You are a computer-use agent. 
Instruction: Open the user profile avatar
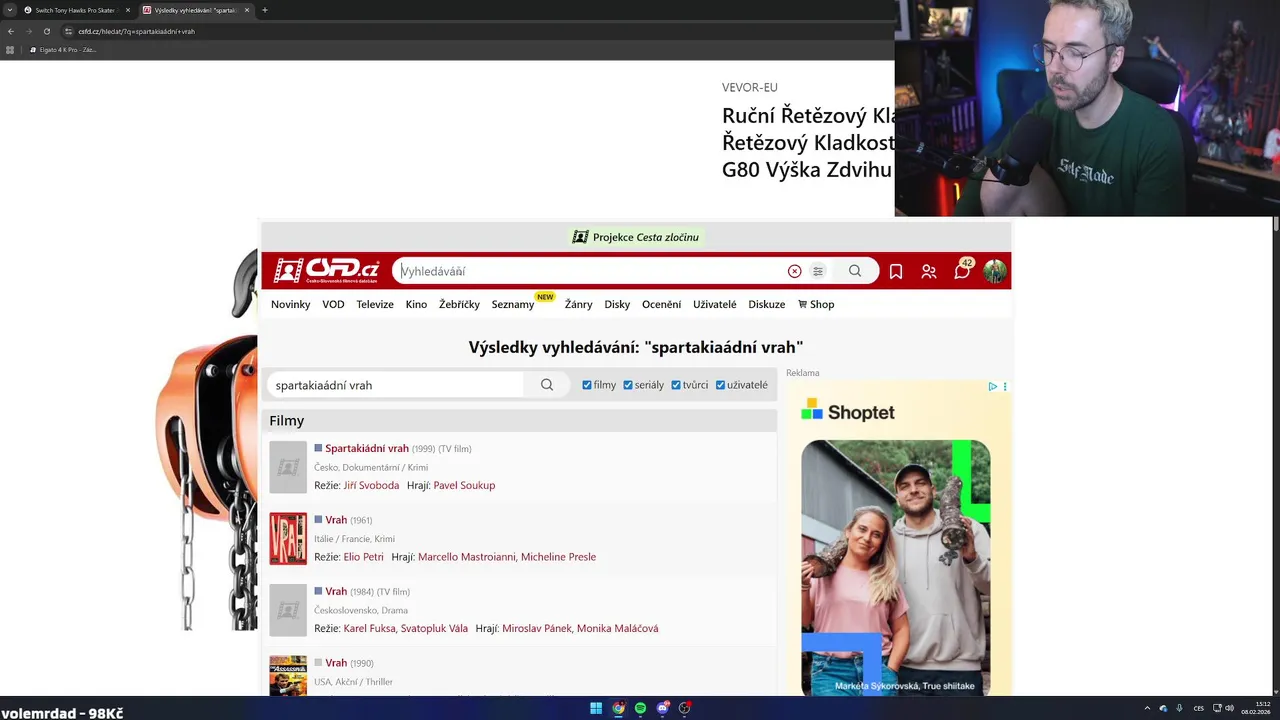tap(994, 271)
